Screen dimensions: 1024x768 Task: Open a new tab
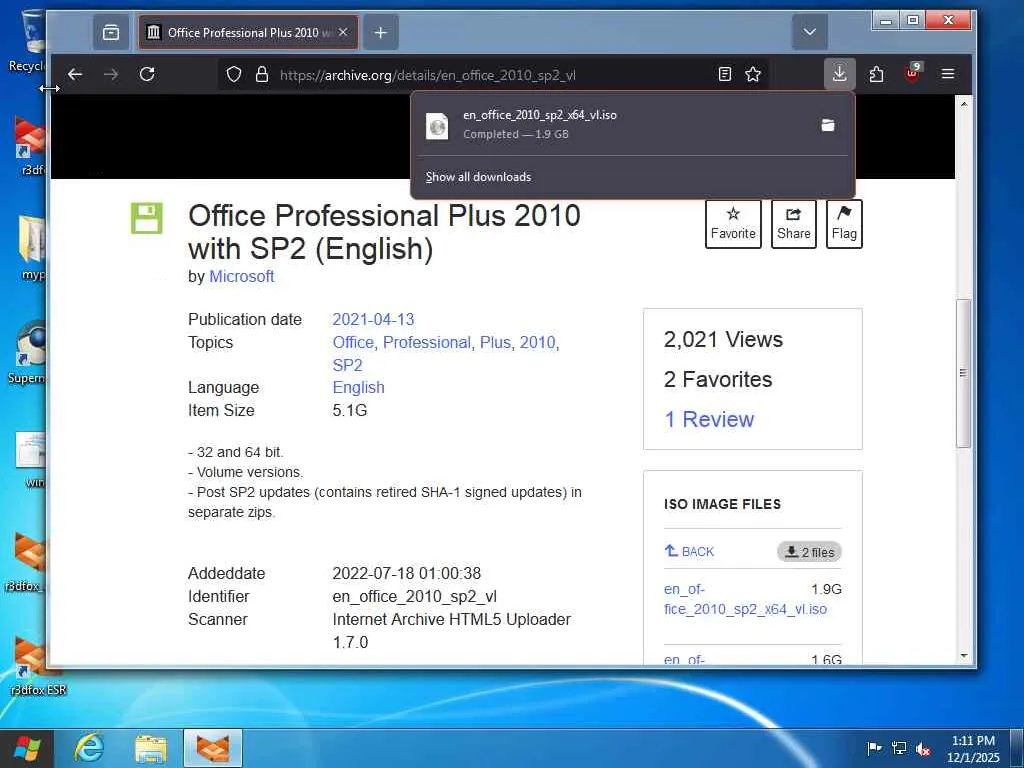(x=381, y=32)
